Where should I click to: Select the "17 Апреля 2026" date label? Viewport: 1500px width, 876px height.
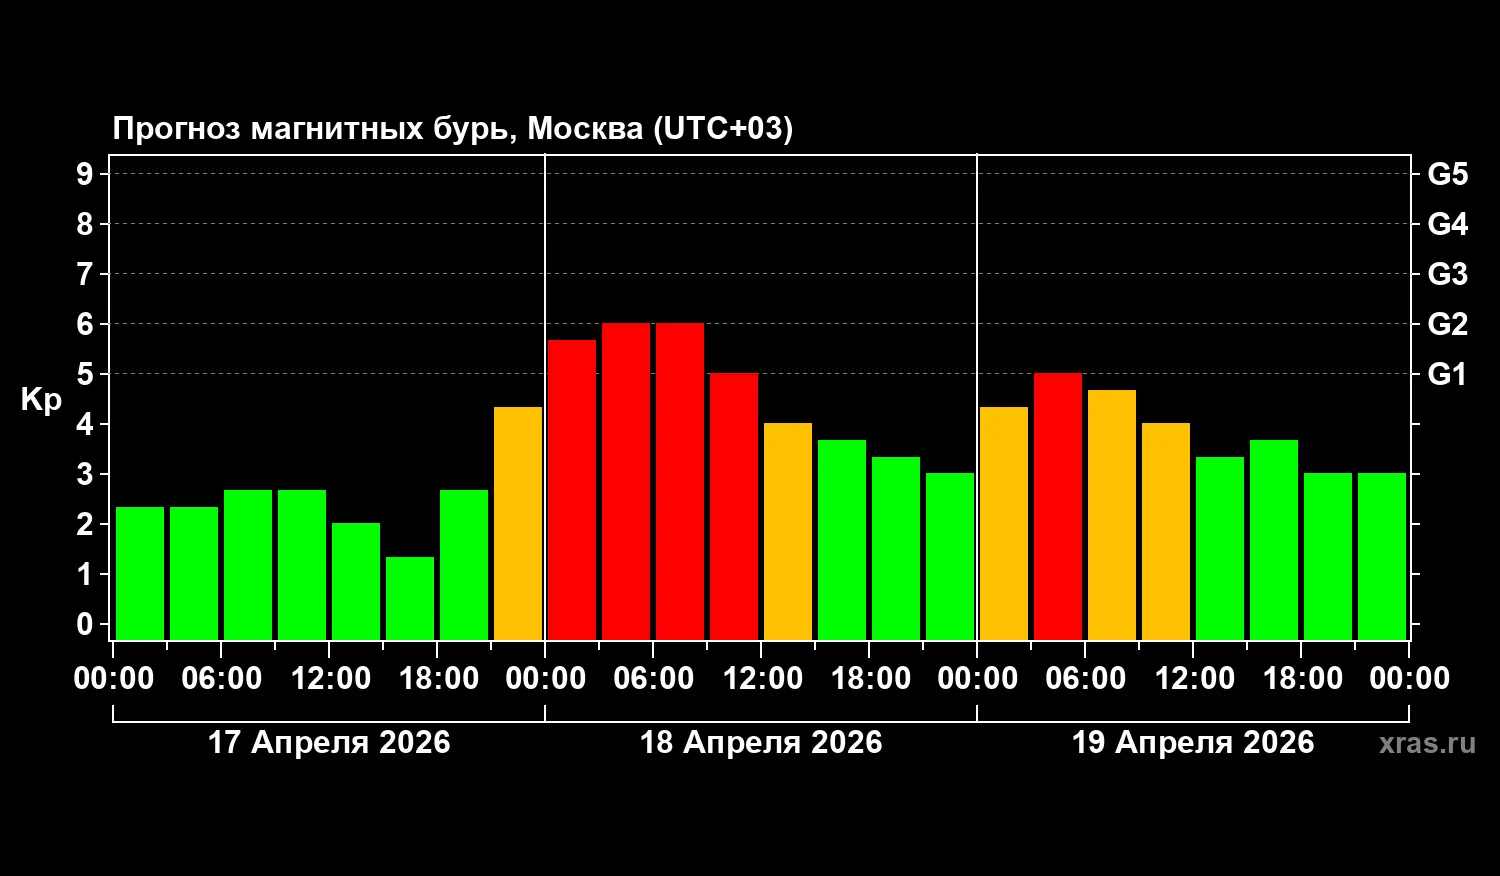tap(329, 743)
